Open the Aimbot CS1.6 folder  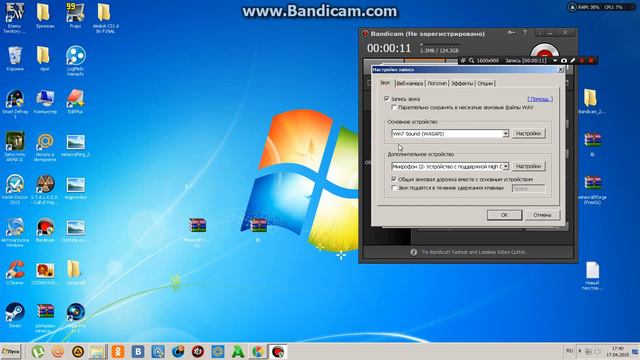point(105,18)
